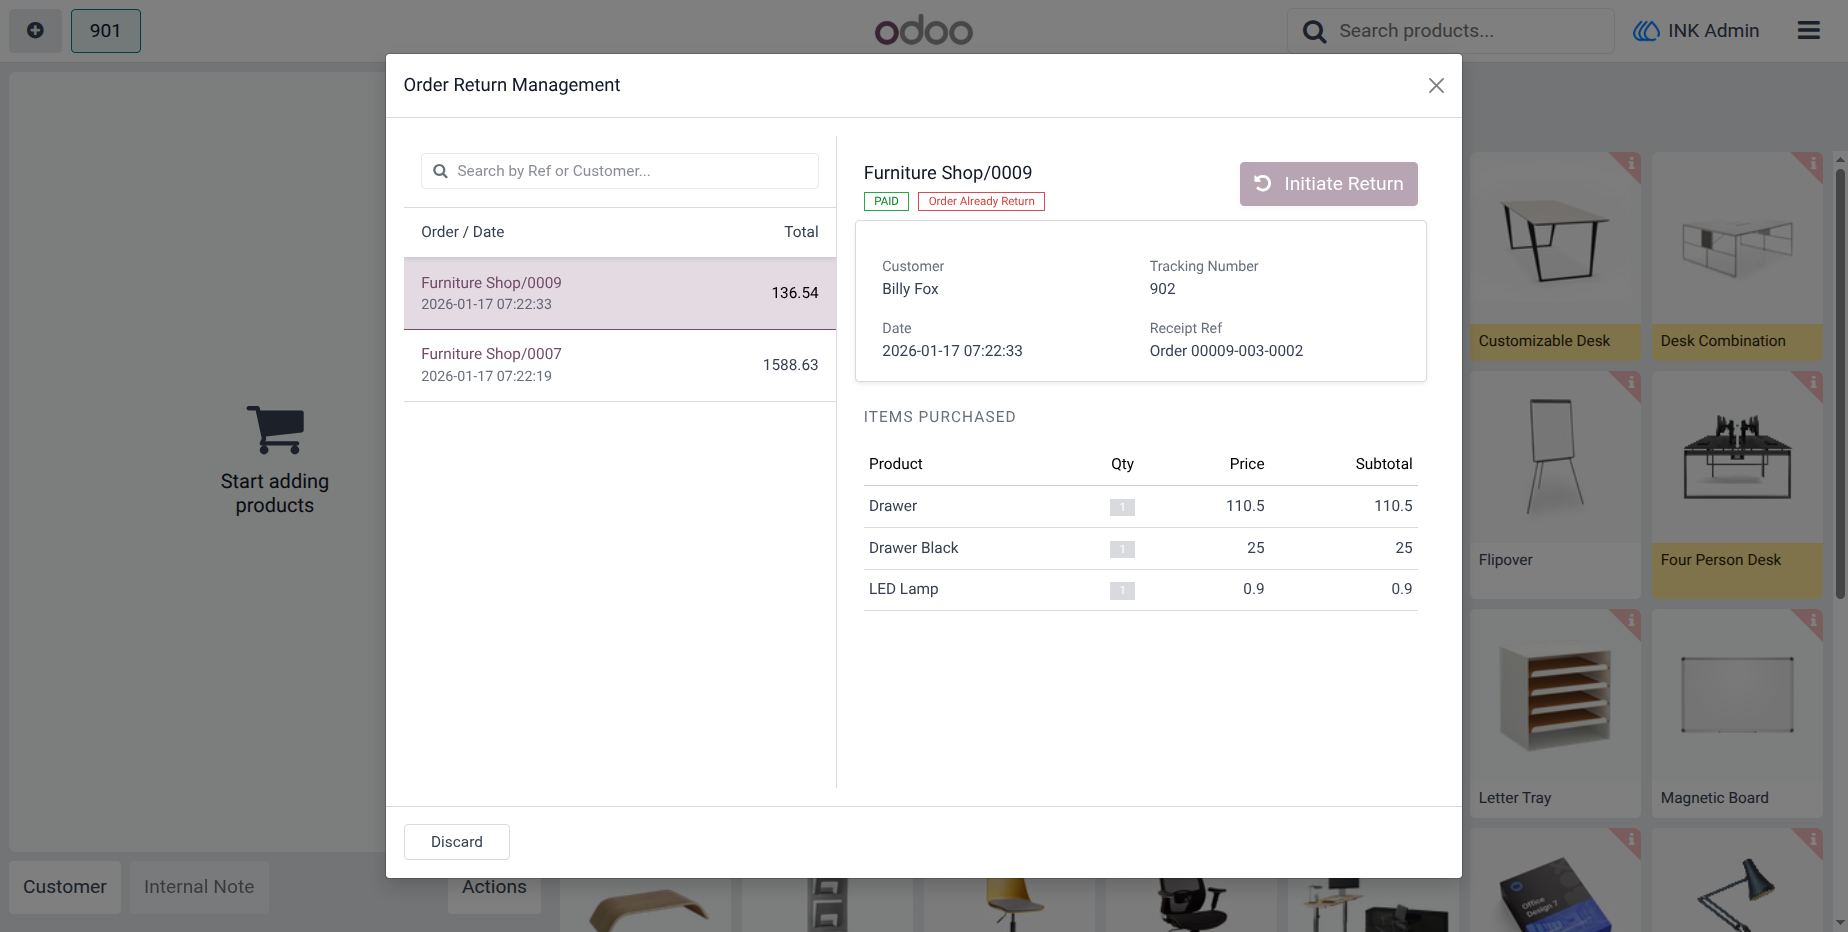Click info corner icon on Letter Tray
Screen dimensions: 1848x932
click(1630, 621)
